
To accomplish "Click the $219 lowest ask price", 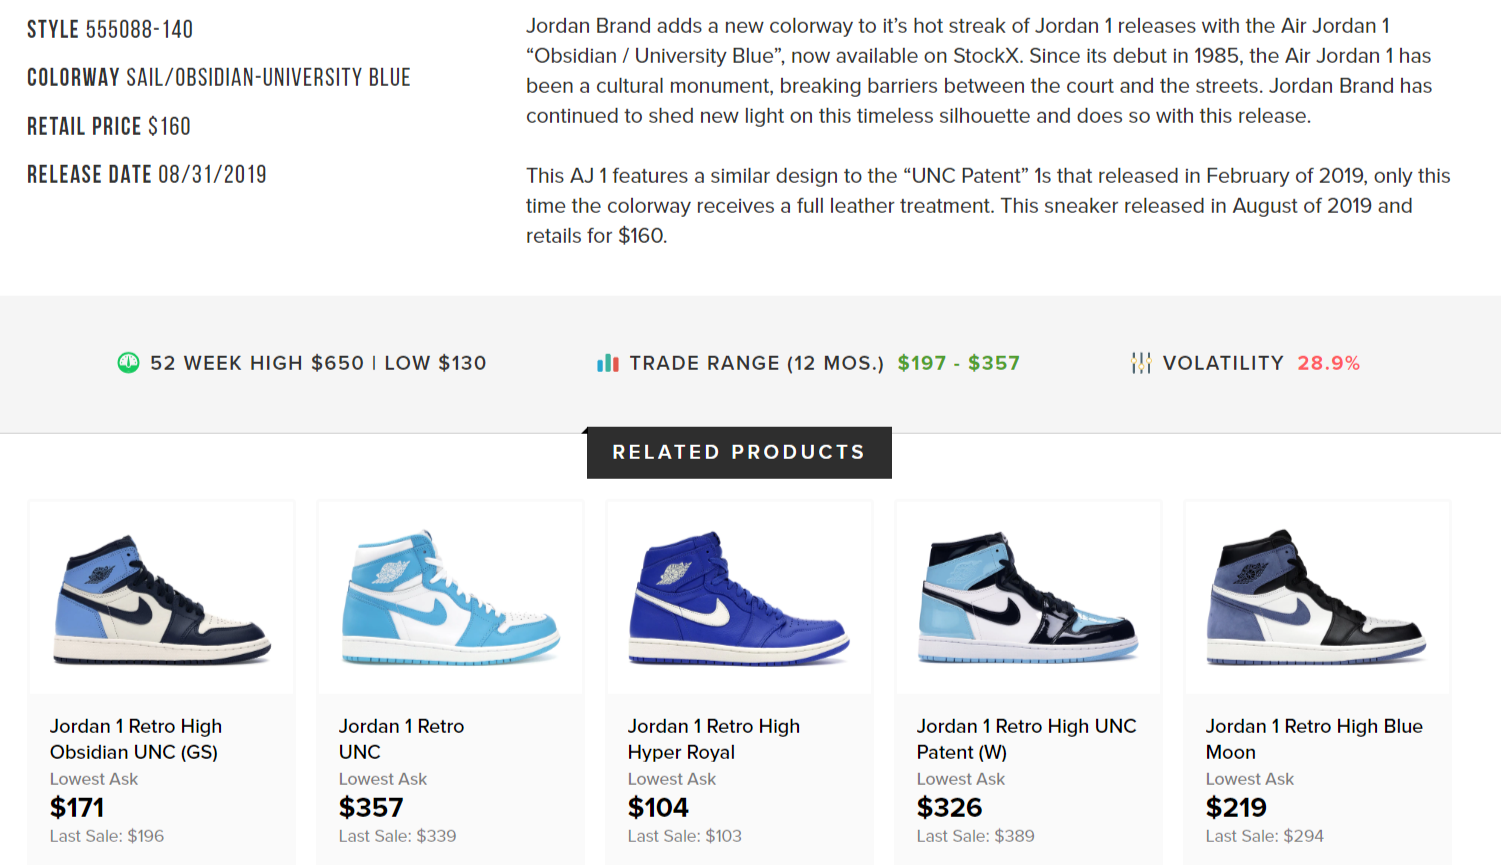I will pyautogui.click(x=1236, y=807).
